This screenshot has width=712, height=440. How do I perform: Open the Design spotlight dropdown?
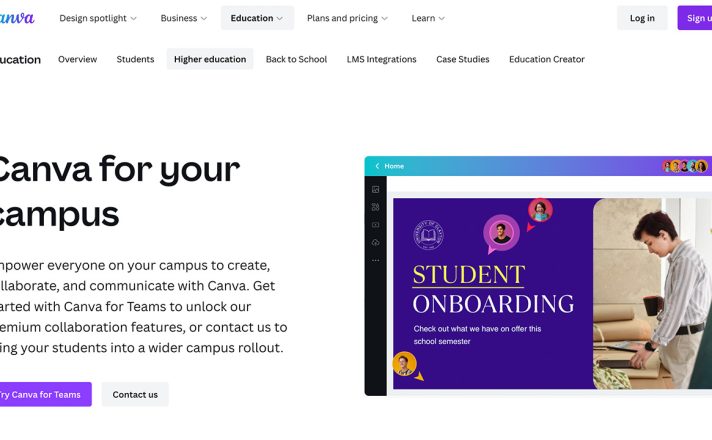coord(98,18)
